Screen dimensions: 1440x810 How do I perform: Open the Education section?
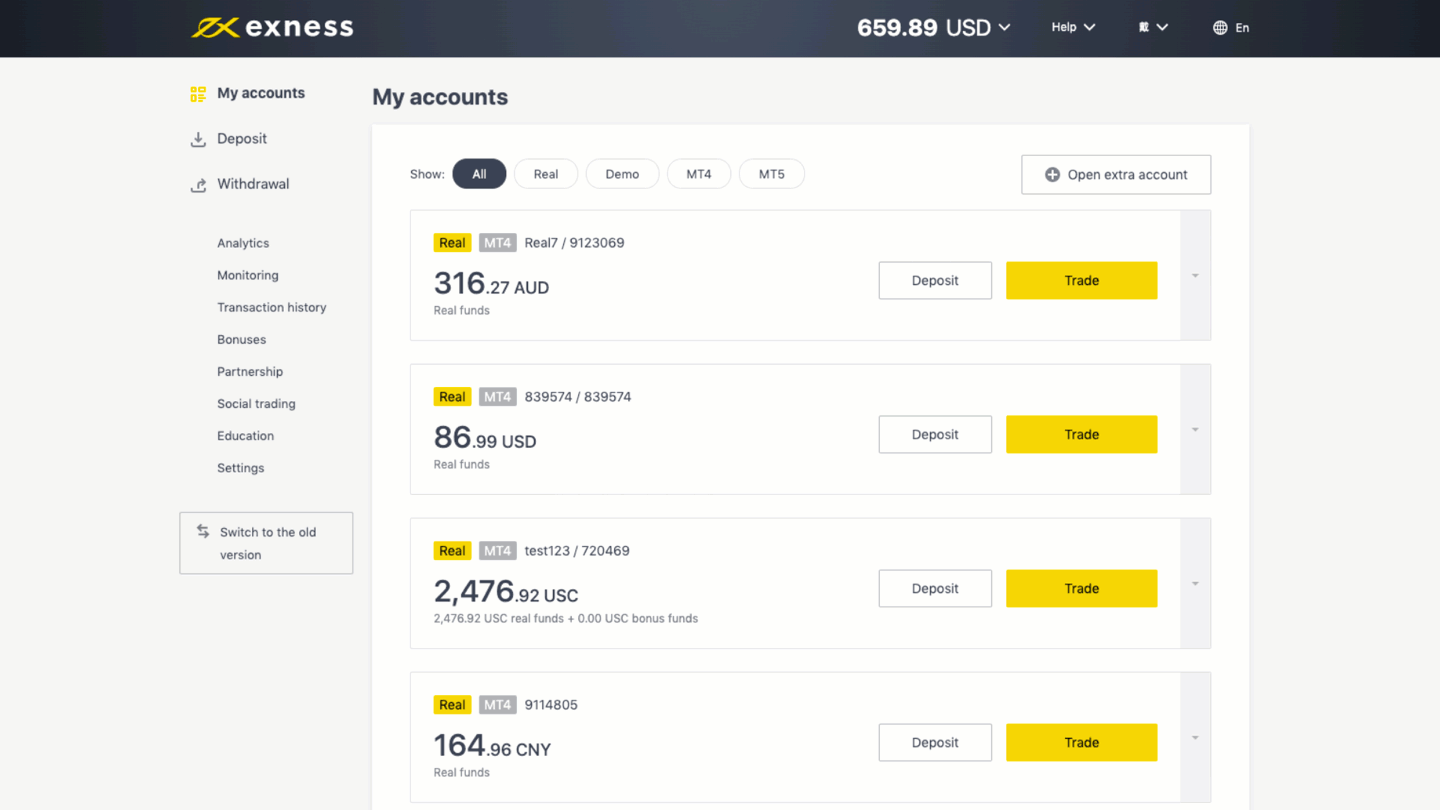point(245,435)
